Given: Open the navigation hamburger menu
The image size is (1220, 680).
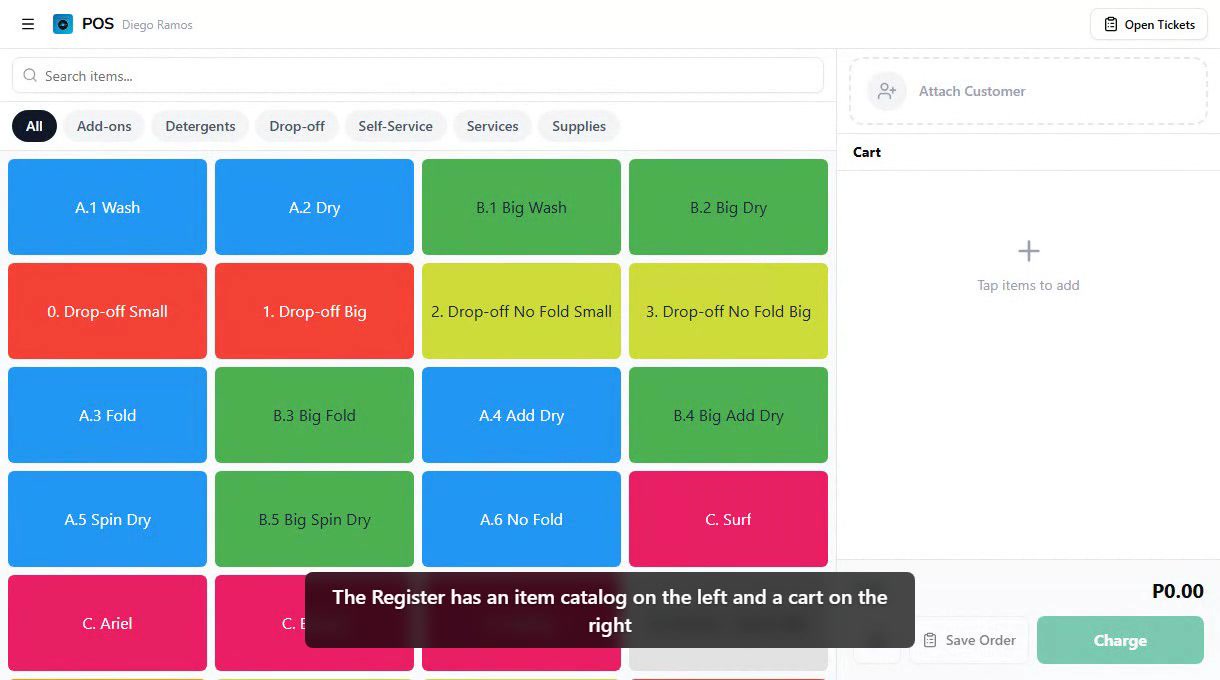Looking at the screenshot, I should [27, 24].
